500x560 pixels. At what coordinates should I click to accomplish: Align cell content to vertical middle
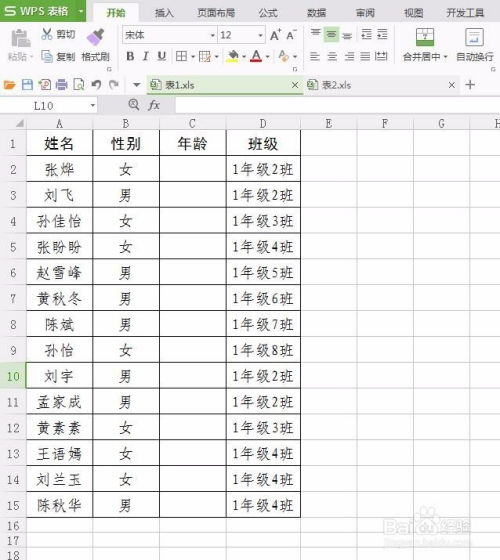tap(331, 35)
